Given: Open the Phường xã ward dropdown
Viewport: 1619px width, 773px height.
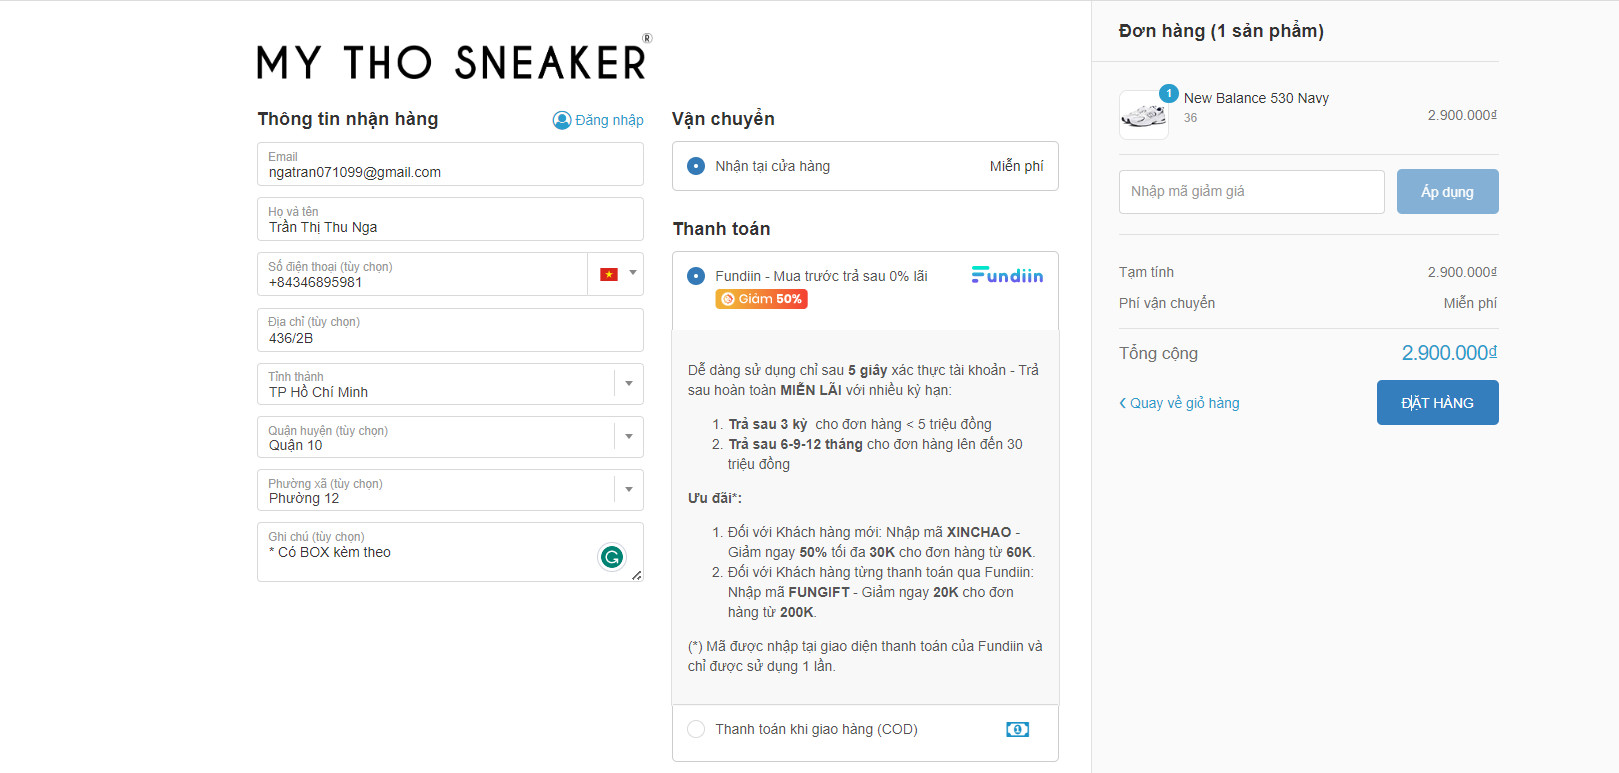Looking at the screenshot, I should [628, 490].
